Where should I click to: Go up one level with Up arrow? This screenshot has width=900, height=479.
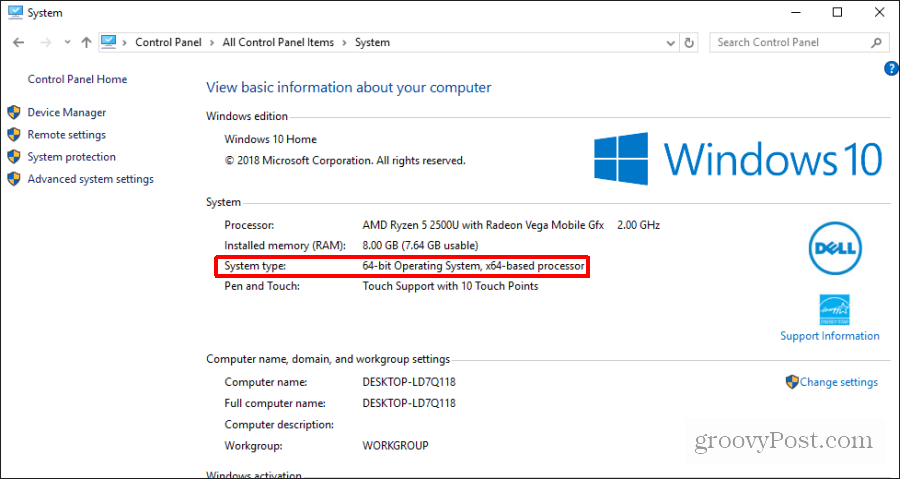click(x=86, y=42)
